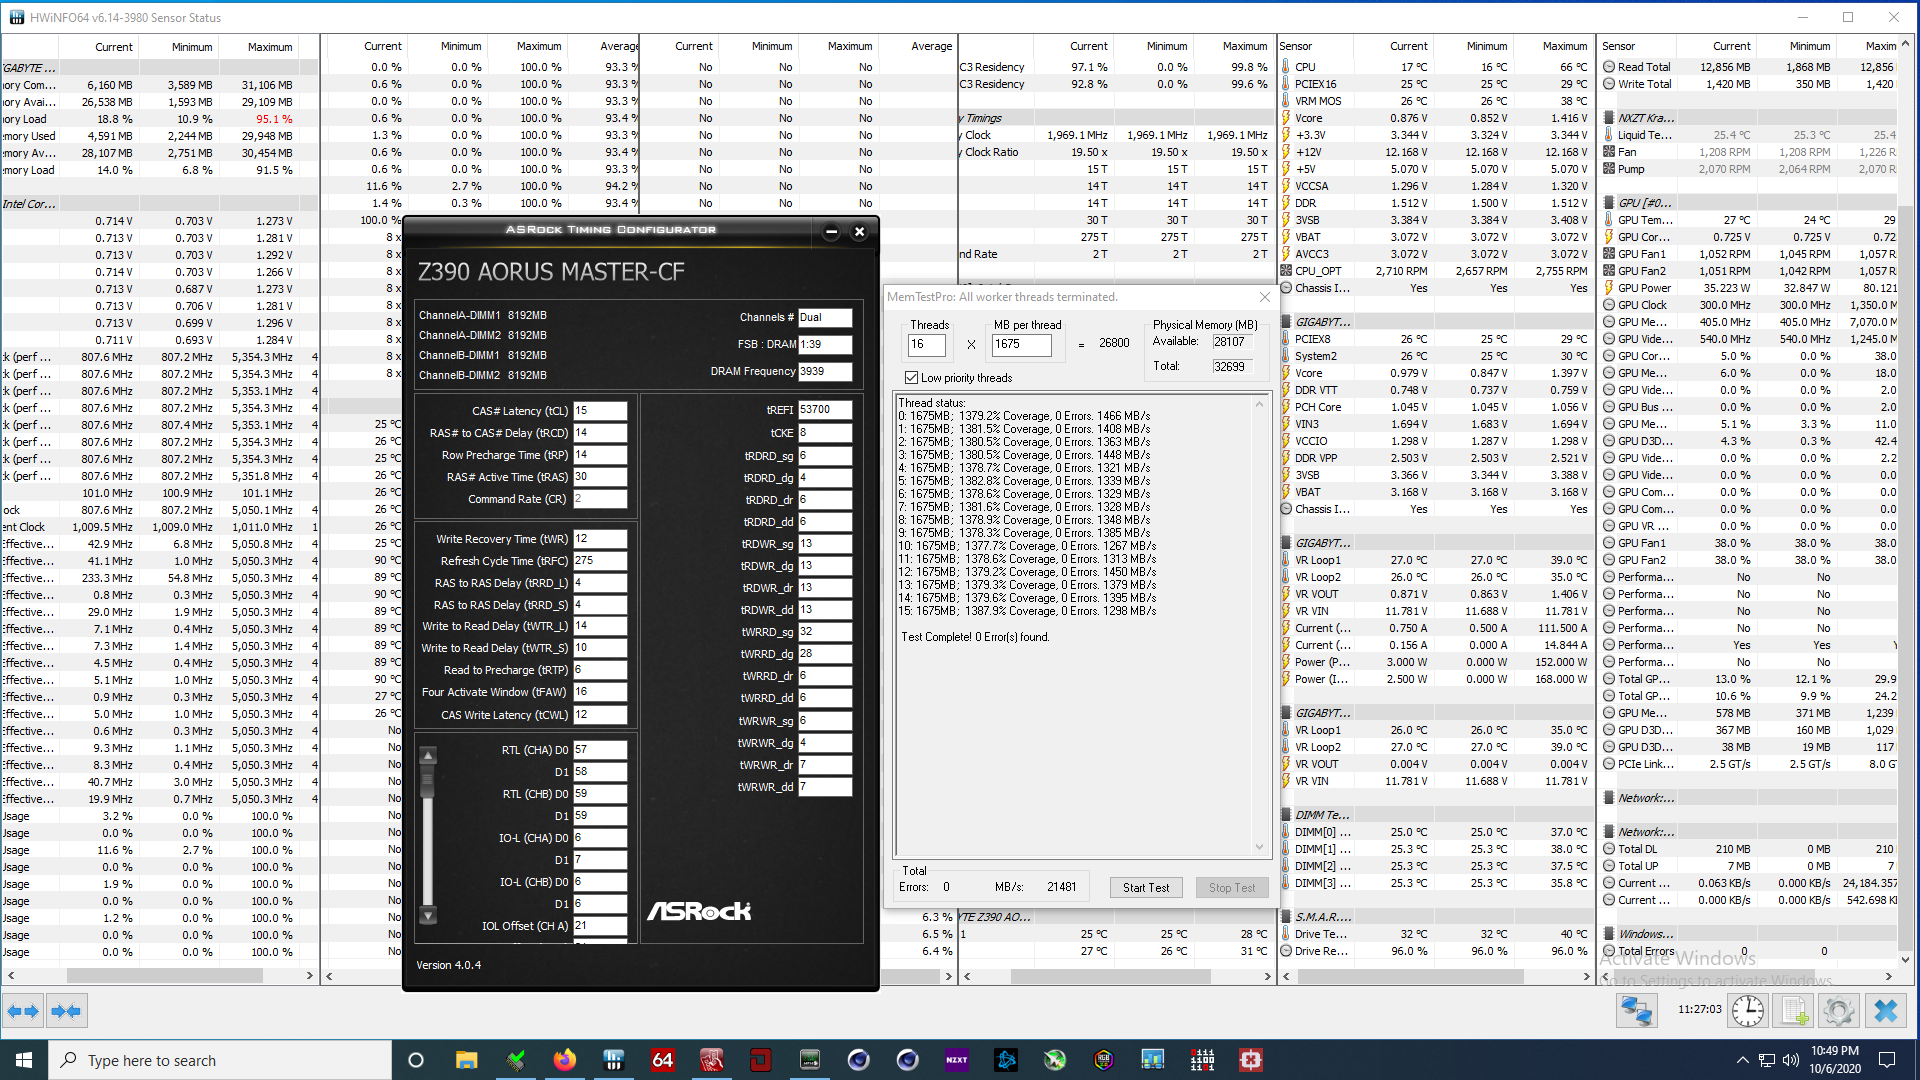This screenshot has height=1080, width=1920.
Task: Click the clock reset timer icon in HWiNFO
Action: coord(1748,1011)
